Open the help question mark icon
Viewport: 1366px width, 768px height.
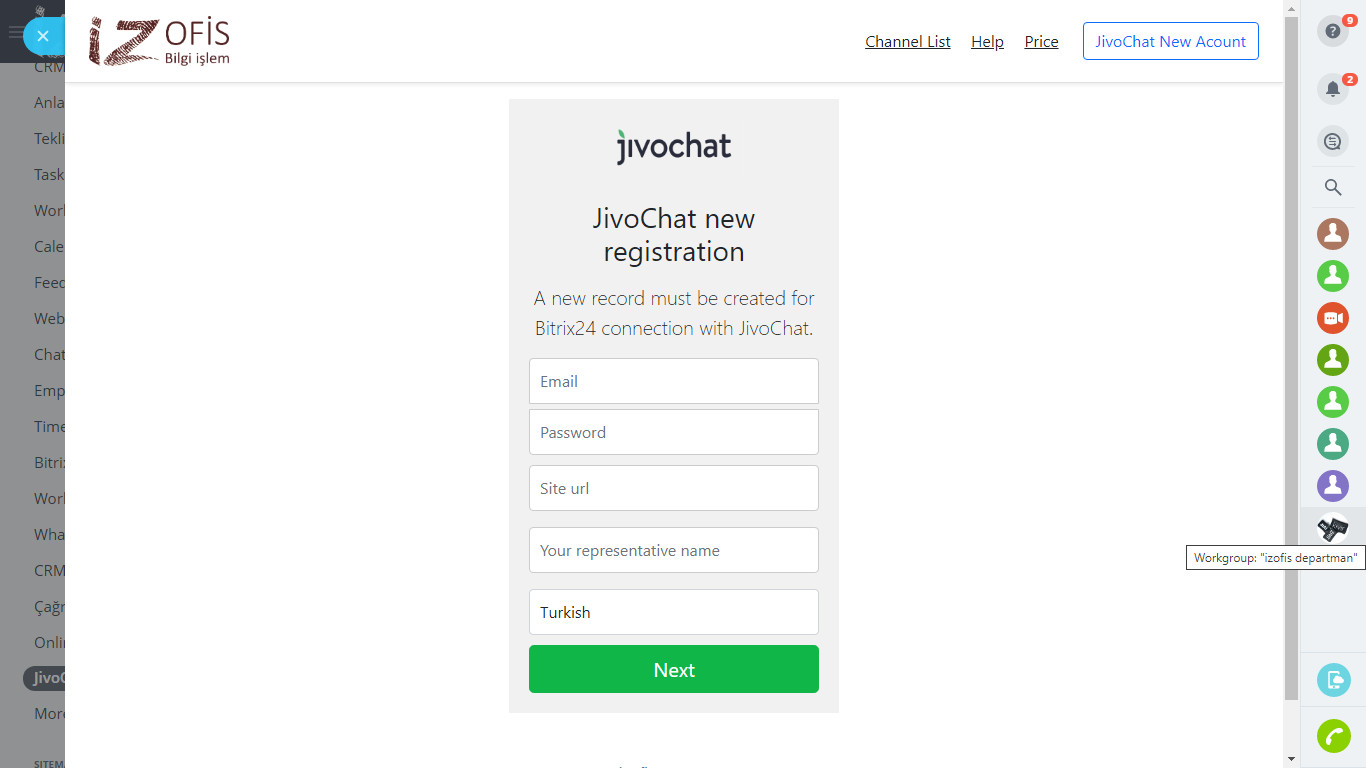coord(1332,32)
